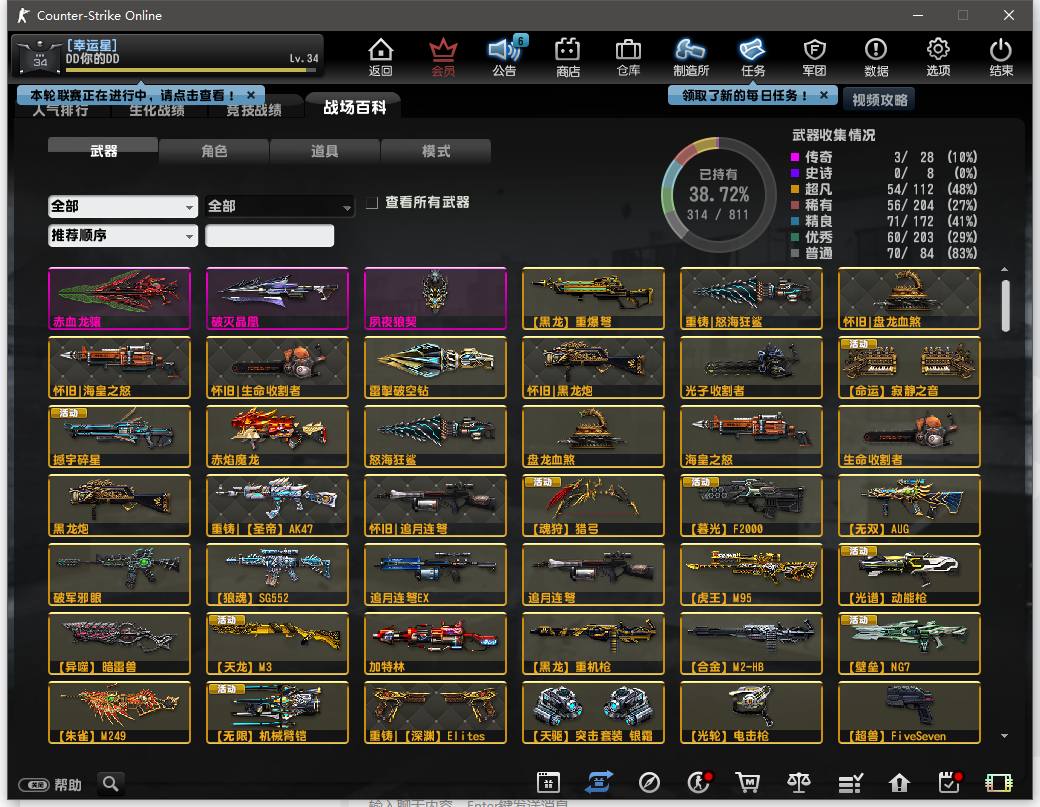
Task: Open the 会员 crown icon
Action: pyautogui.click(x=443, y=57)
